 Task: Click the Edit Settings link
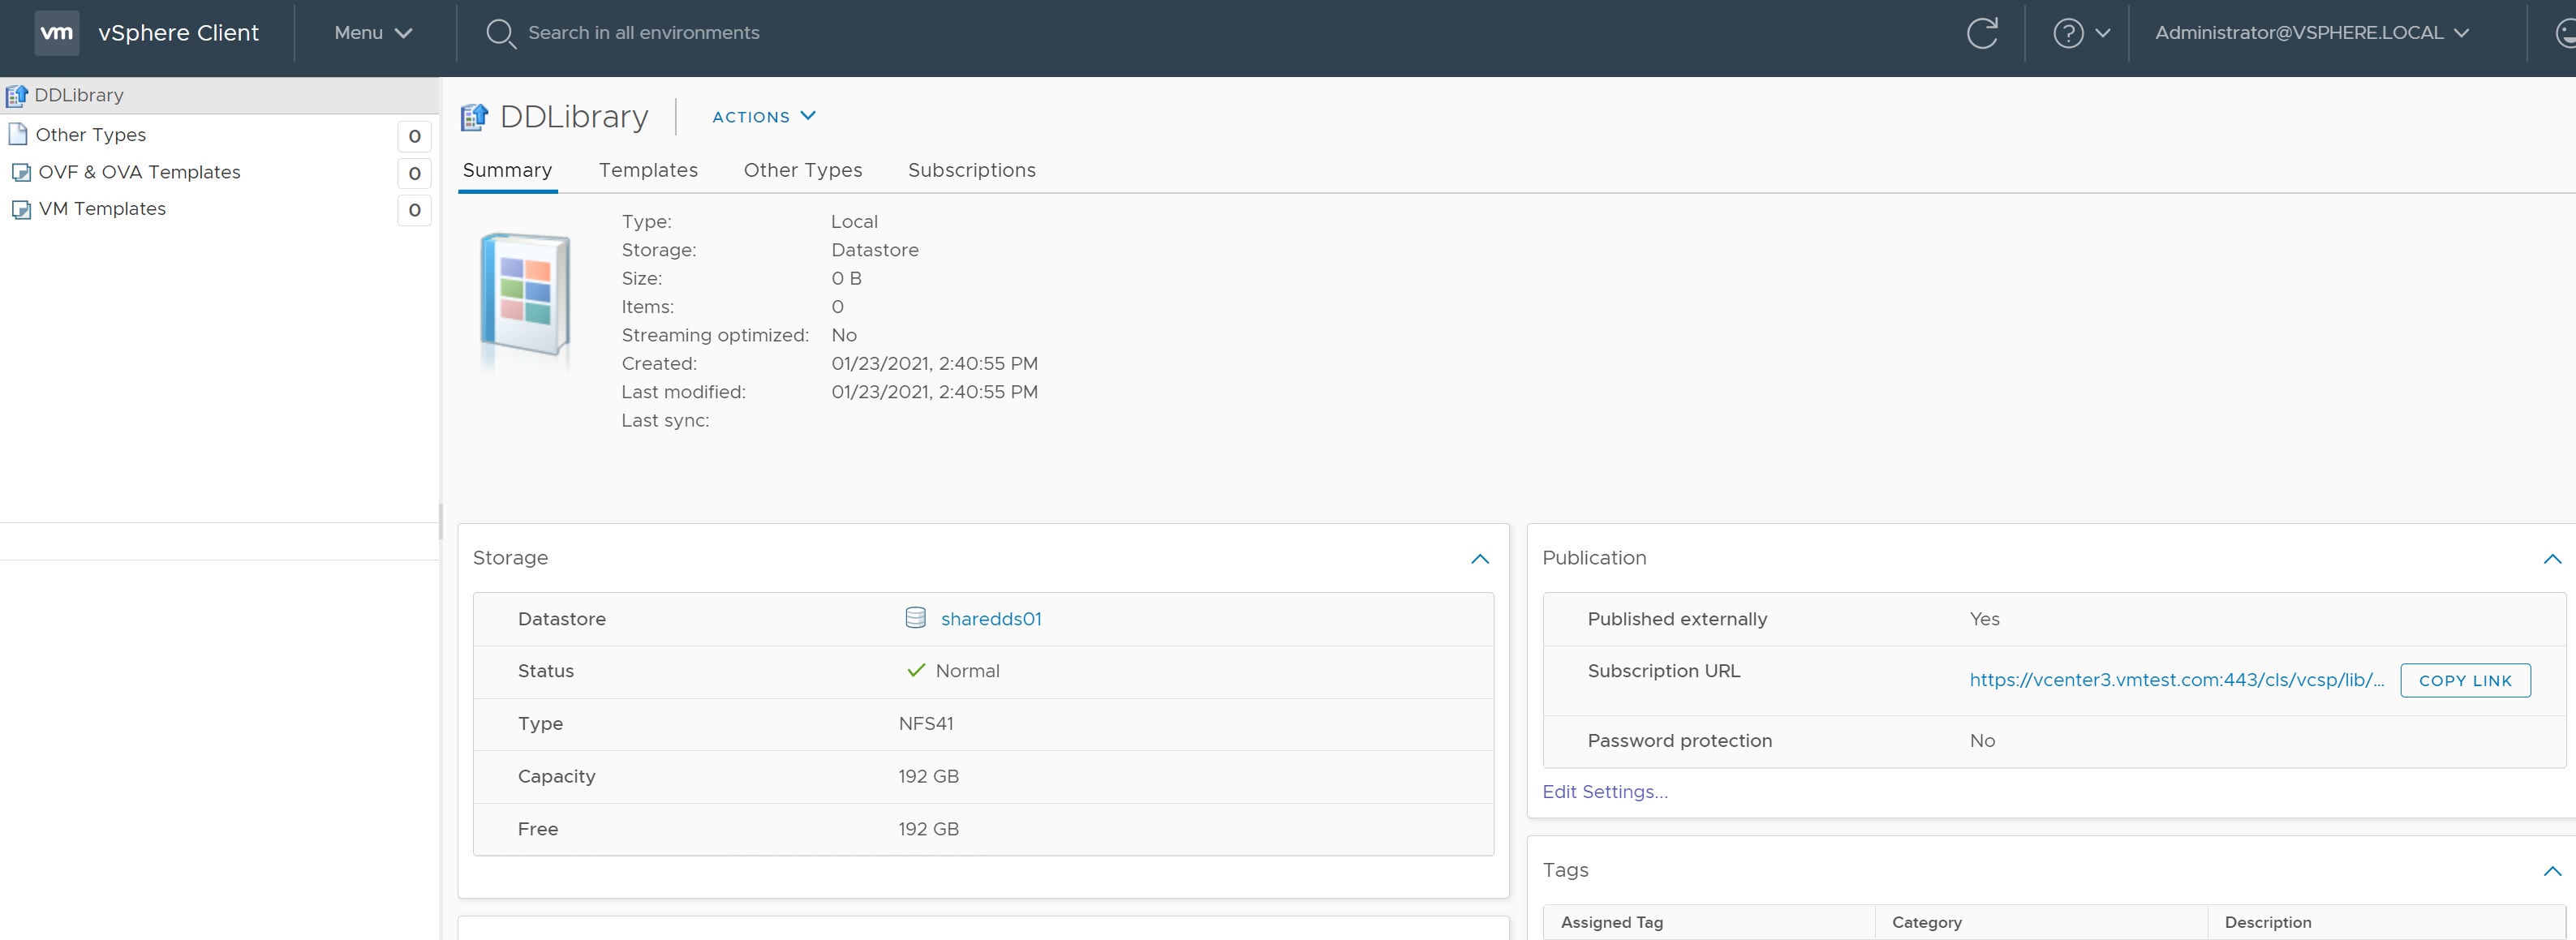tap(1604, 792)
